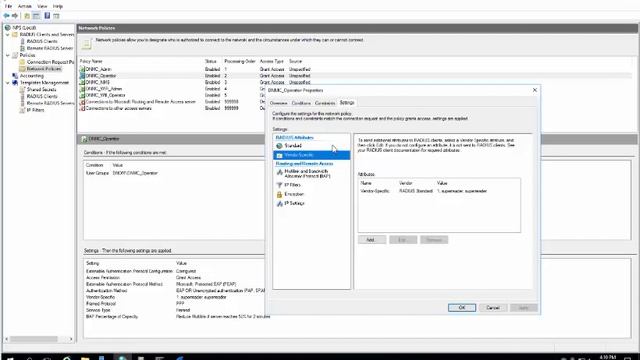This screenshot has height=360, width=640.
Task: Select Network Policies in the tree
Action: coord(44,69)
